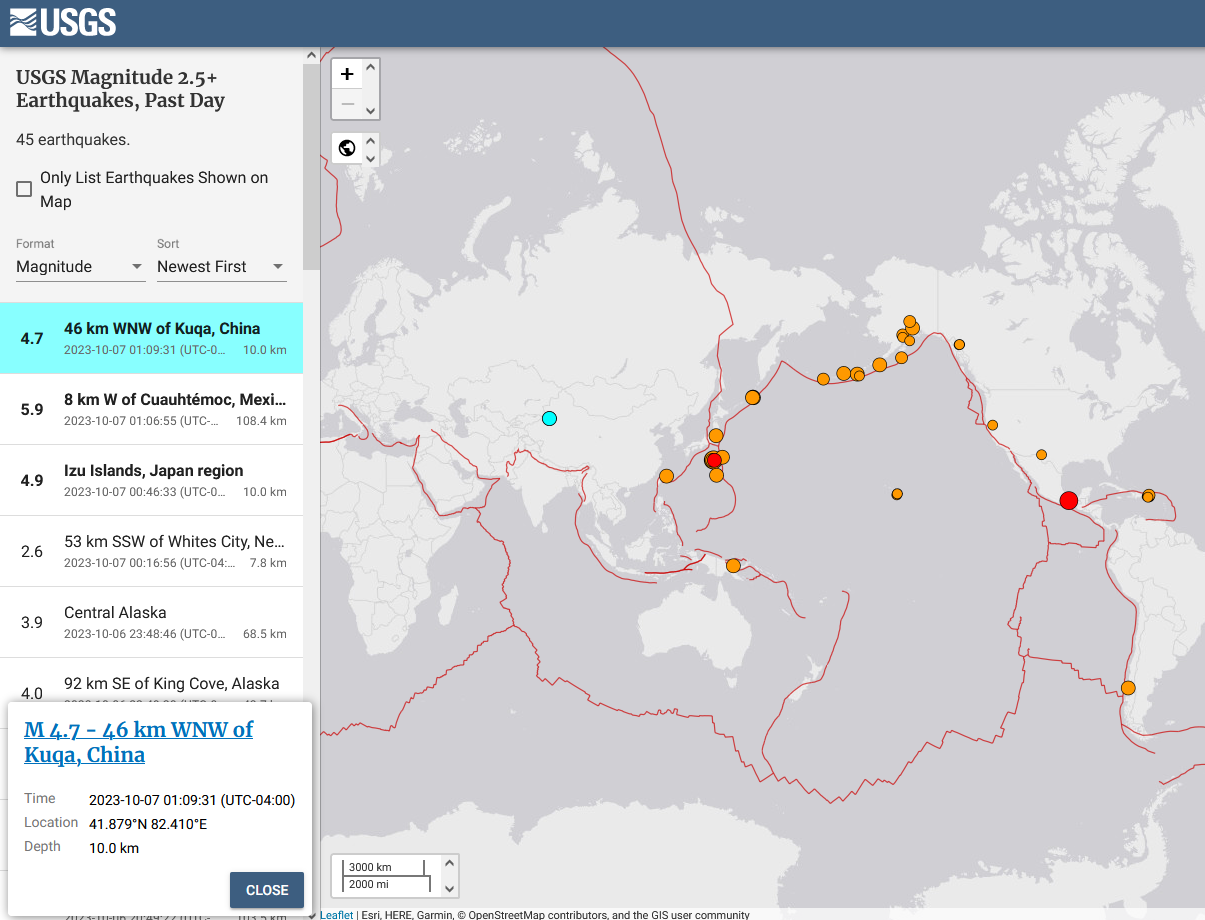Open the globe map-layers control

coord(347,148)
